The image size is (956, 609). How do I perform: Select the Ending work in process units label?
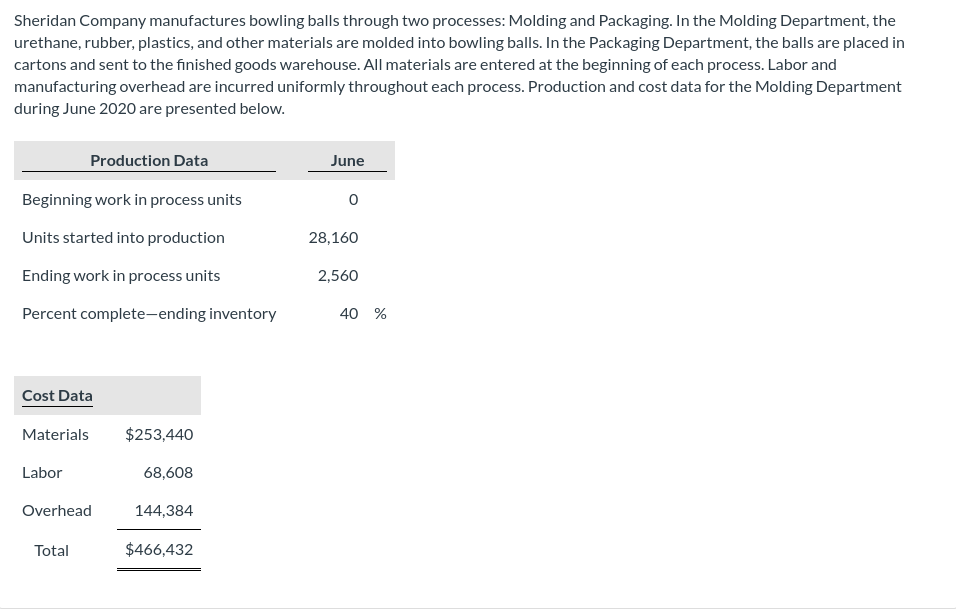121,275
